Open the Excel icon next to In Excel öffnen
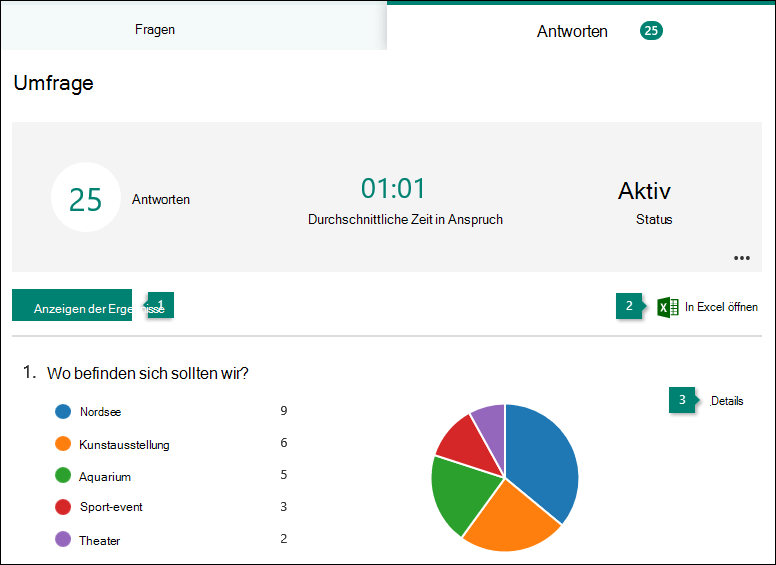 click(x=668, y=307)
